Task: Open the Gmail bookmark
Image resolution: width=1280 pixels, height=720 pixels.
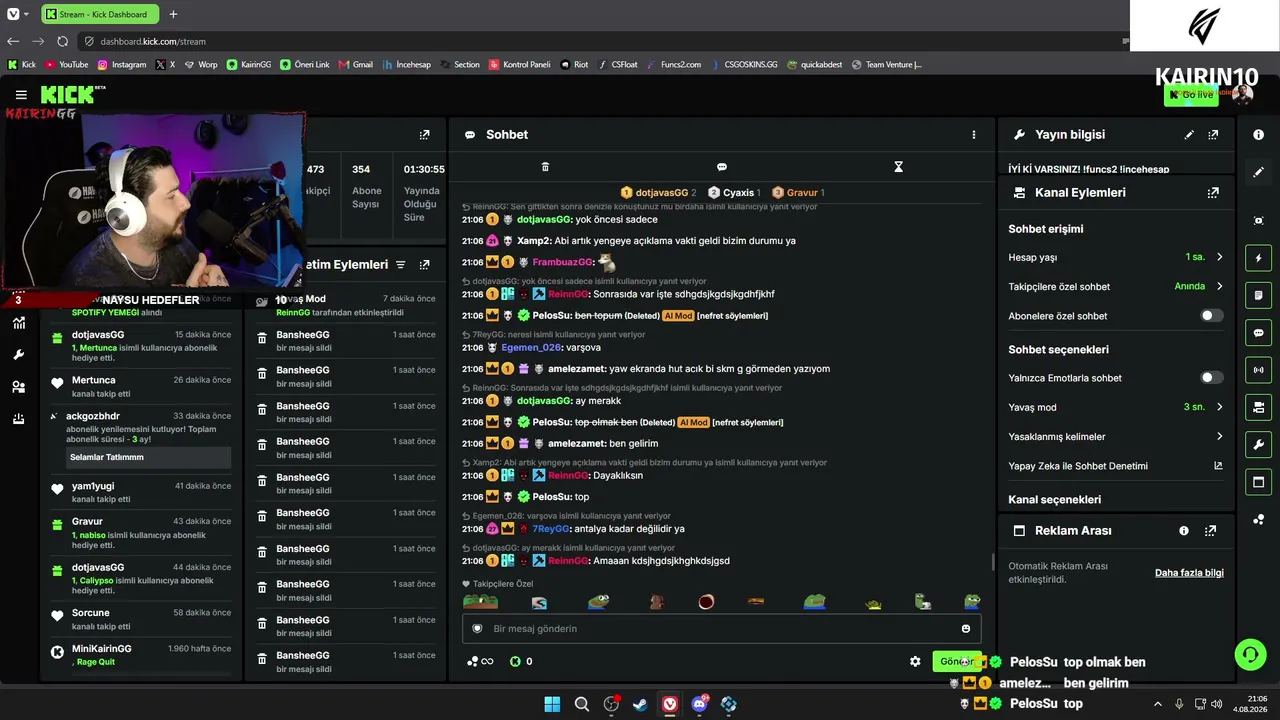Action: pyautogui.click(x=355, y=64)
